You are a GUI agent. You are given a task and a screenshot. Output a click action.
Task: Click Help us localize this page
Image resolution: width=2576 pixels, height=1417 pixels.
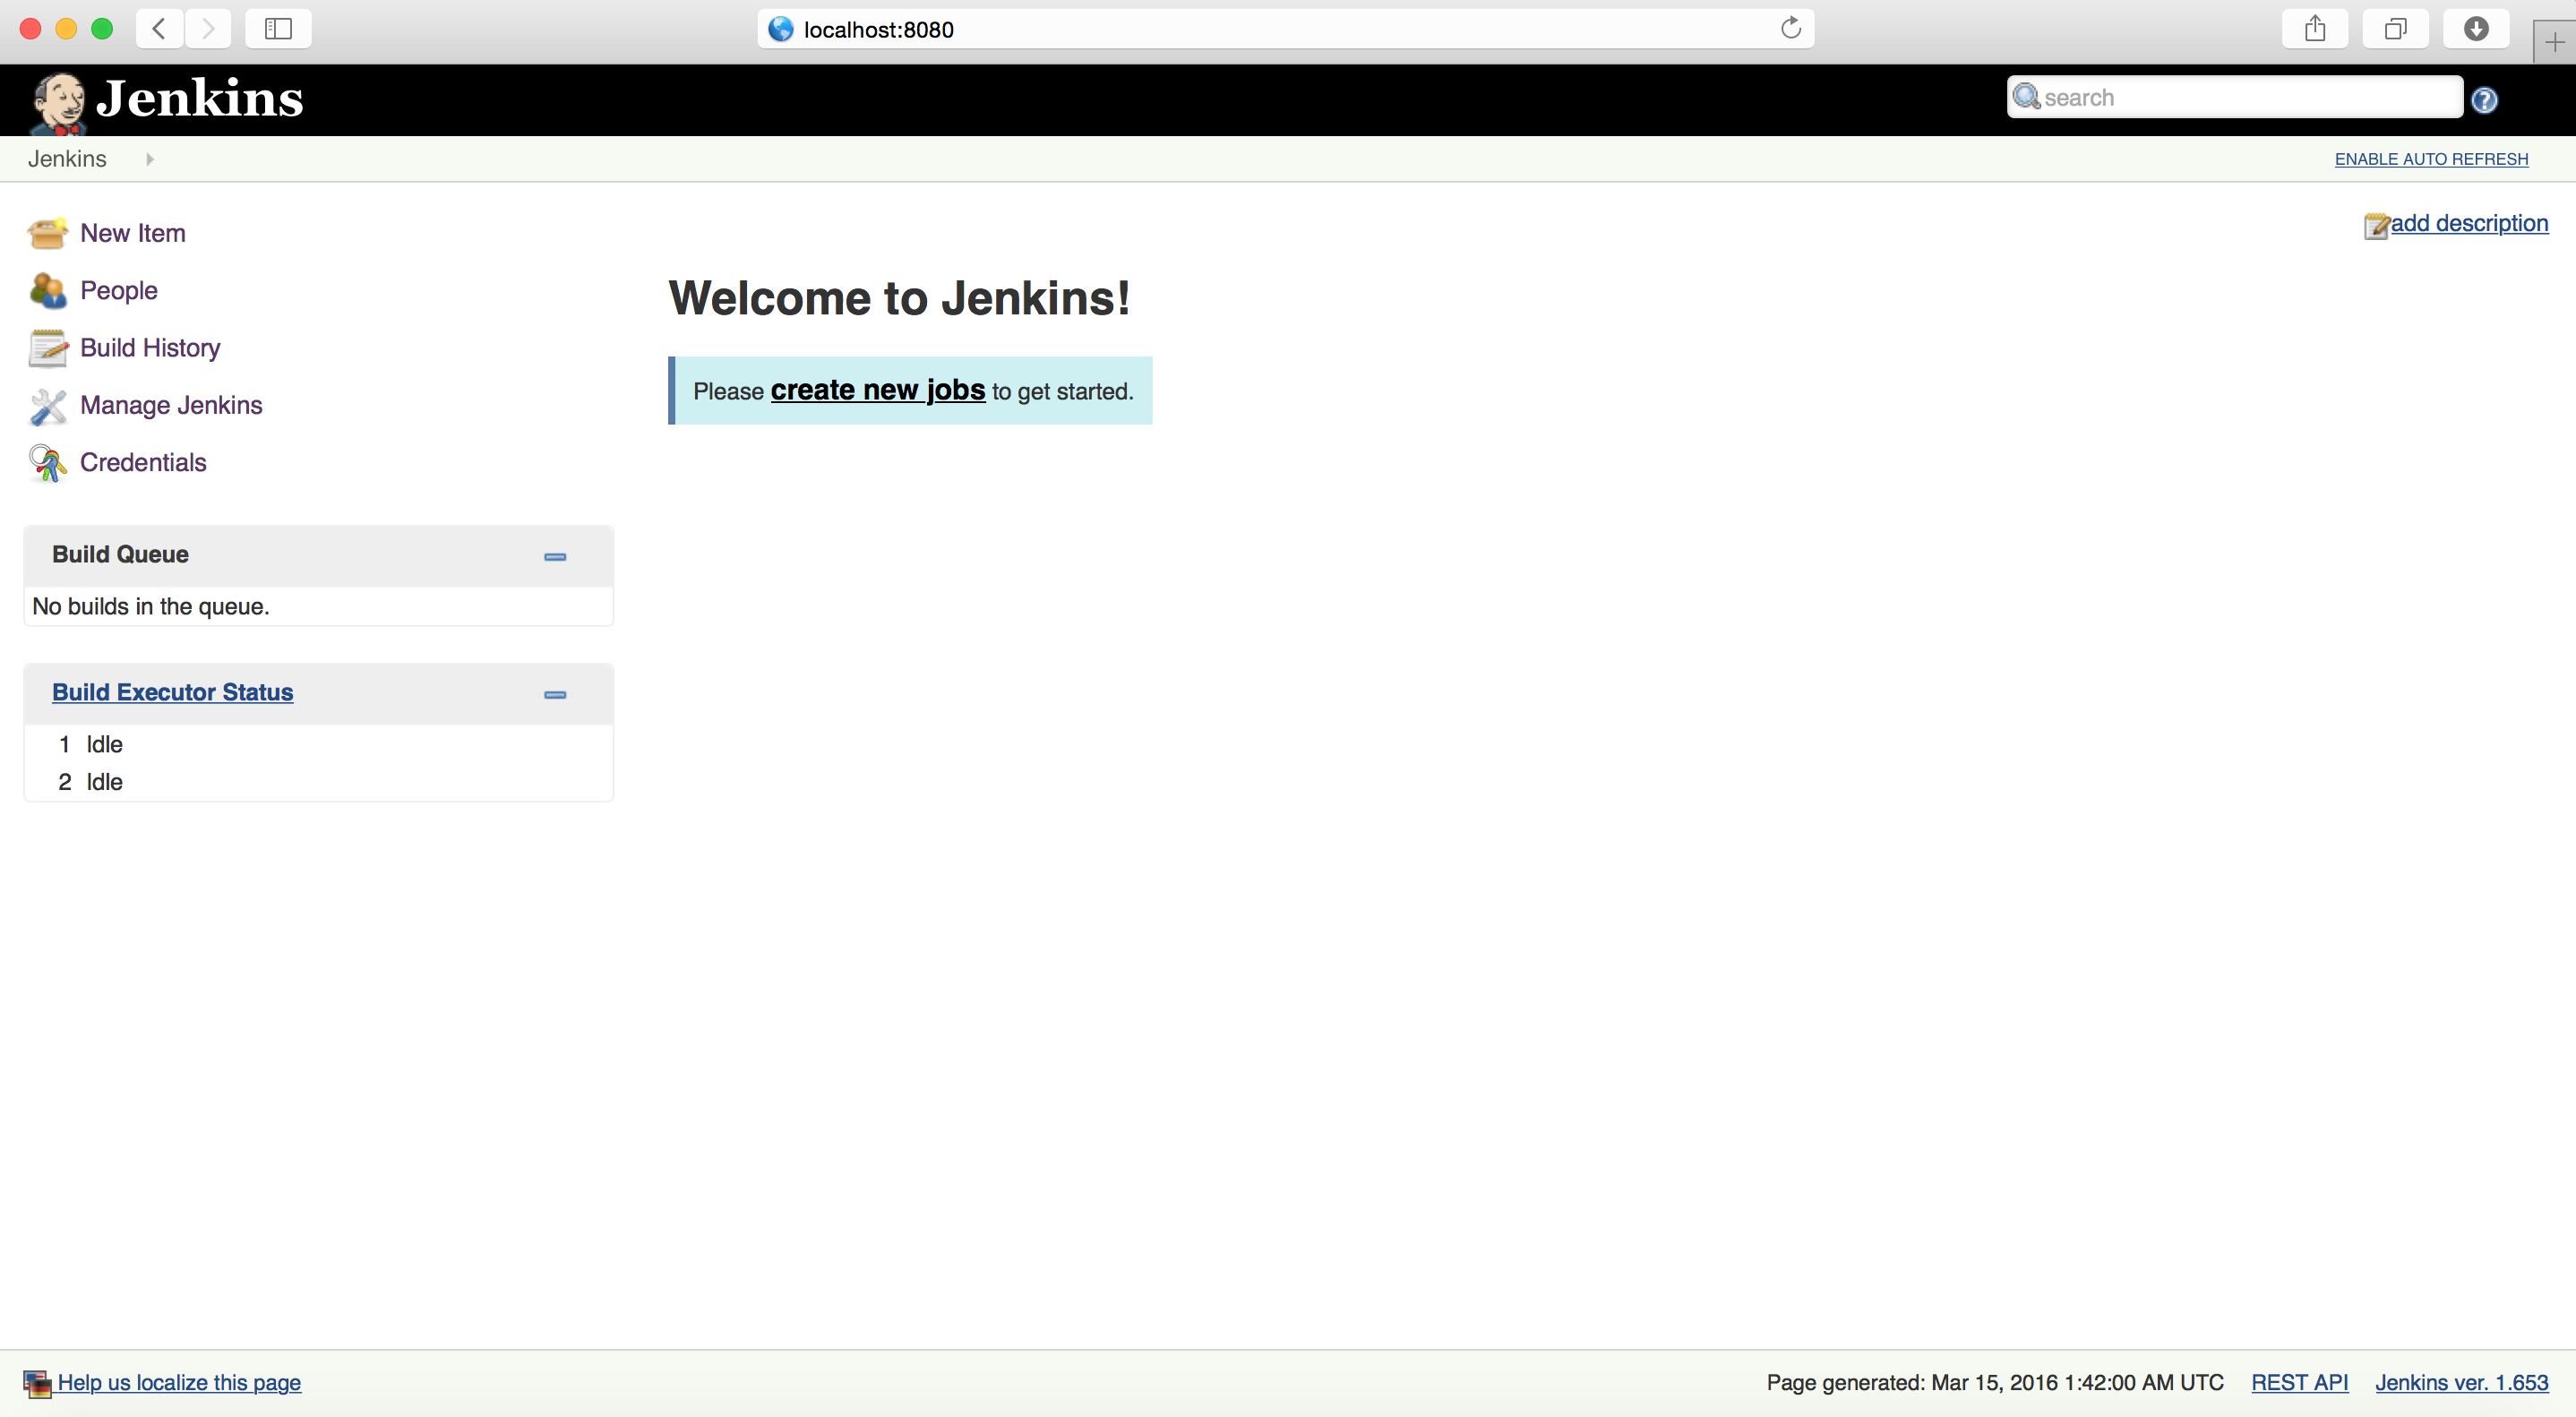point(179,1383)
